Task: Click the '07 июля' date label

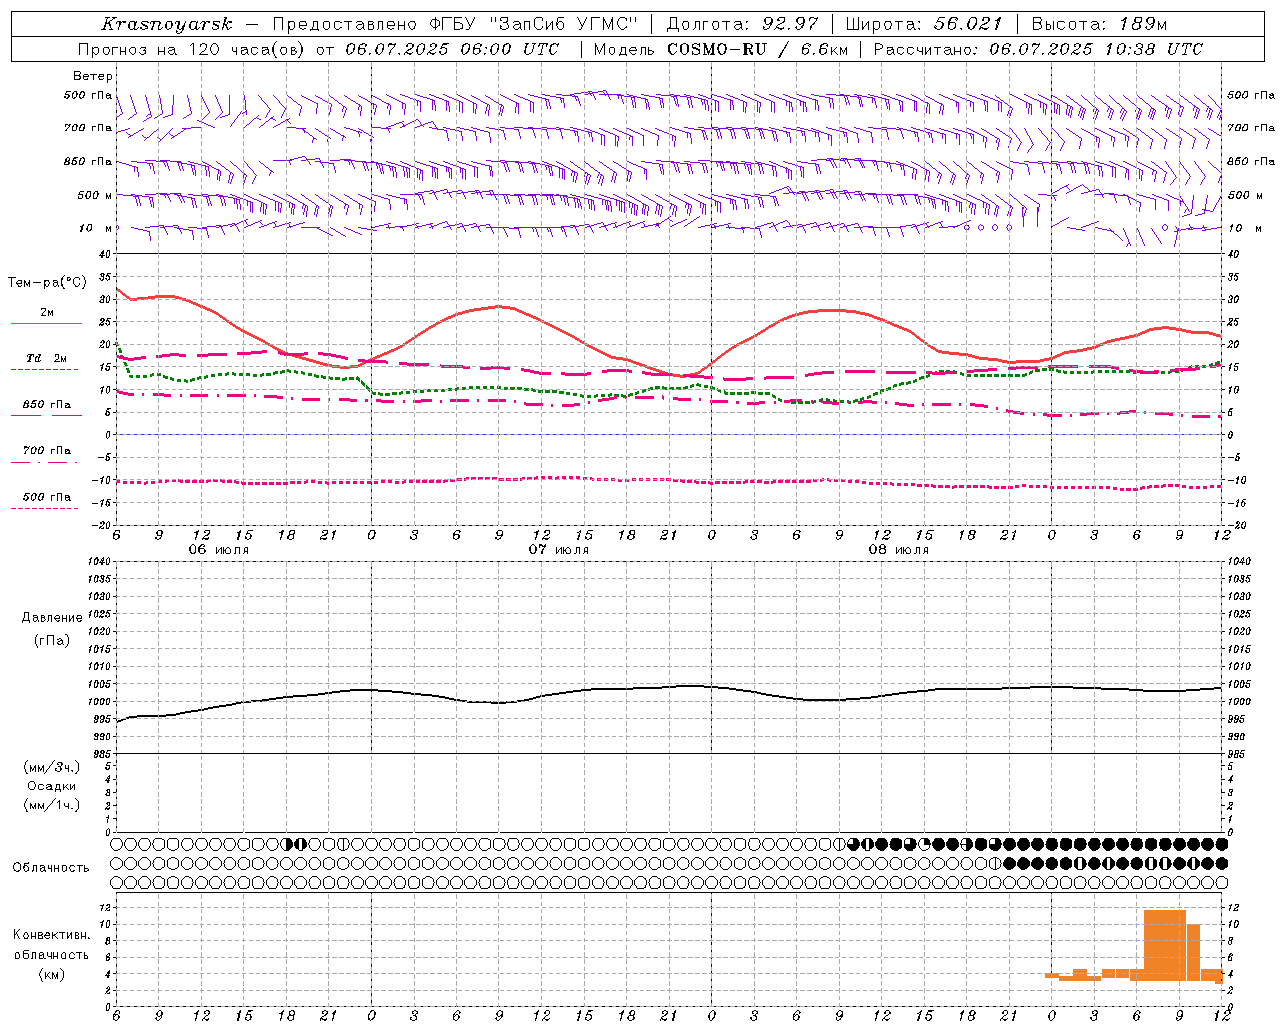Action: pos(559,550)
